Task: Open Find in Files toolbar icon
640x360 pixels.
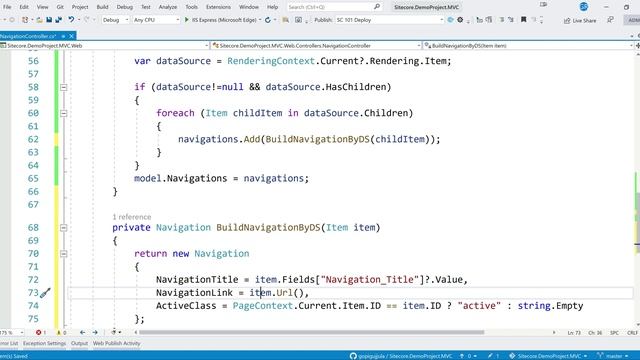Action: point(285,20)
